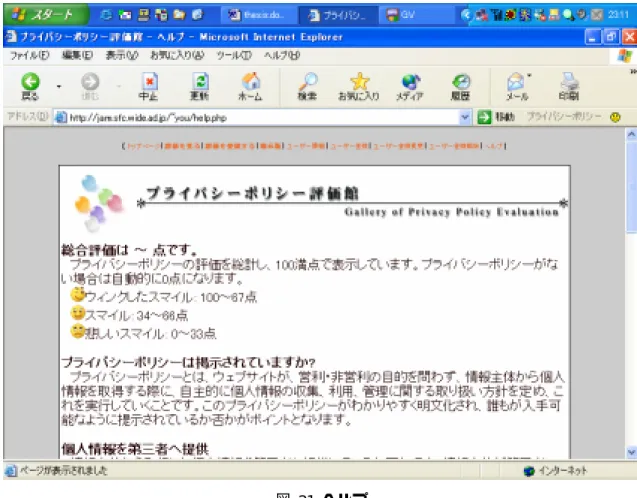Expand the address bar URL dropdown
The height and width of the screenshot is (498, 637).
(x=465, y=117)
